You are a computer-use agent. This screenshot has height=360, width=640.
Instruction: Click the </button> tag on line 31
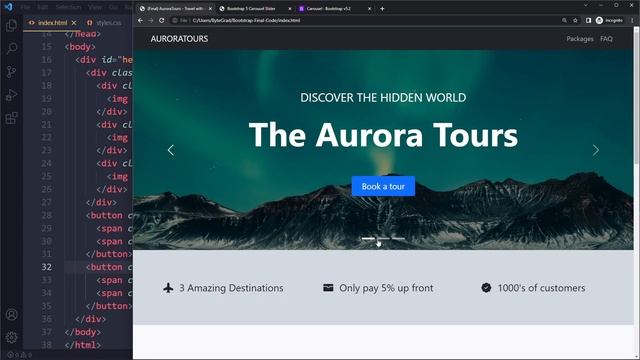(x=109, y=254)
